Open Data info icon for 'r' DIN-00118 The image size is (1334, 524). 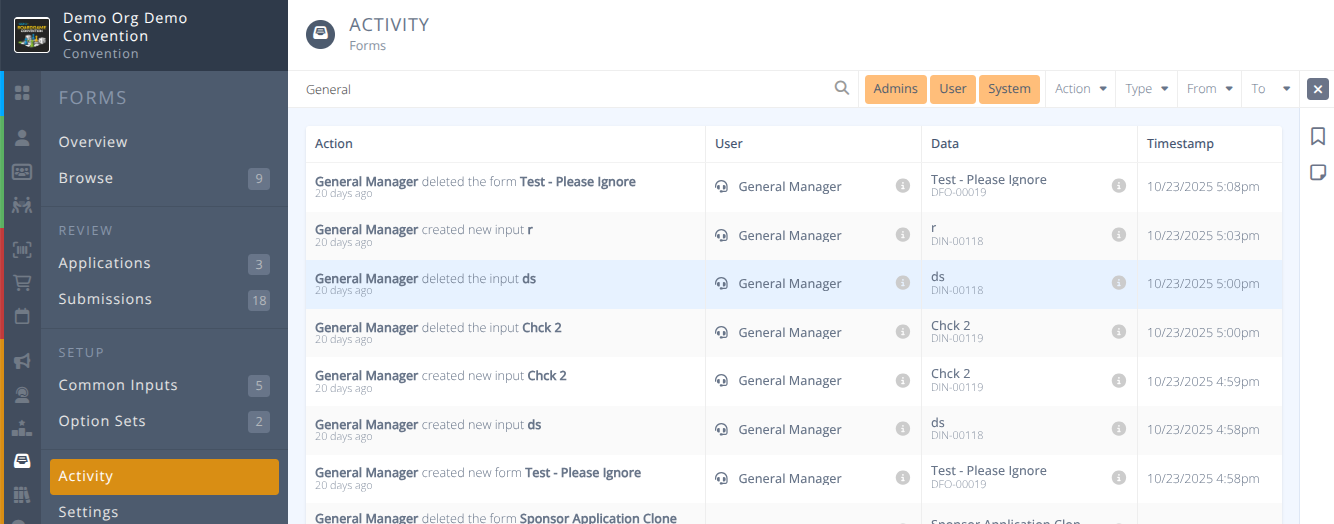[1119, 235]
